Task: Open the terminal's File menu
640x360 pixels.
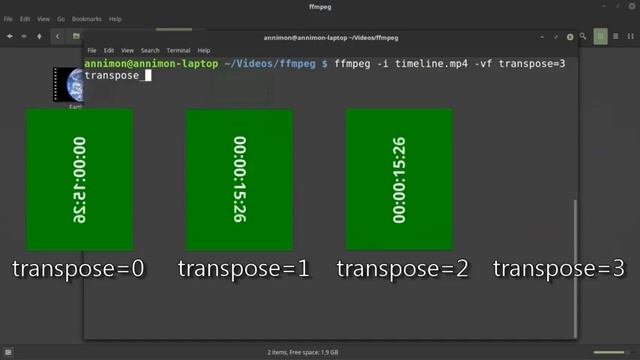Action: point(92,51)
